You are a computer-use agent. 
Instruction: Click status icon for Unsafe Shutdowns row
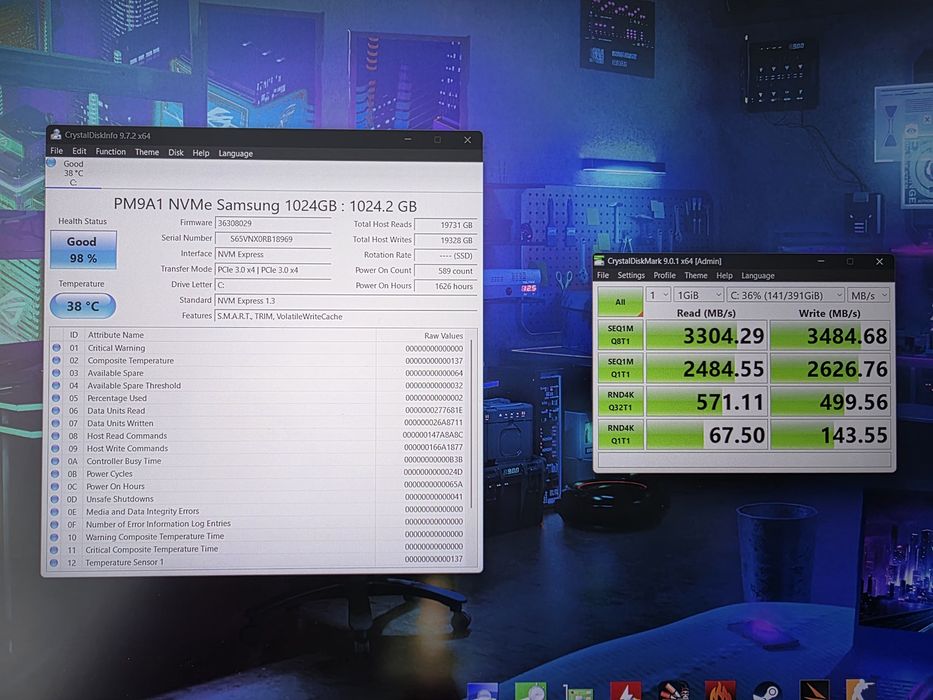tap(55, 499)
